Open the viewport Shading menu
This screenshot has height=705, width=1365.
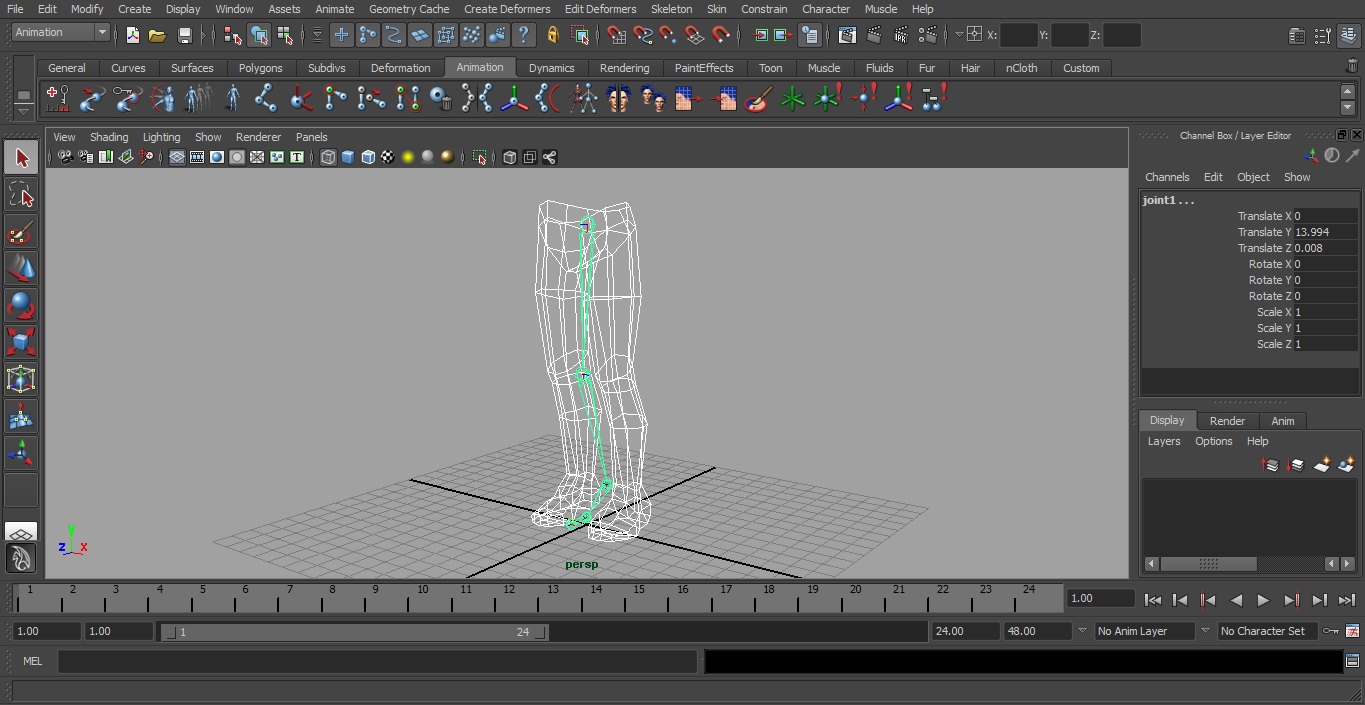[x=109, y=137]
